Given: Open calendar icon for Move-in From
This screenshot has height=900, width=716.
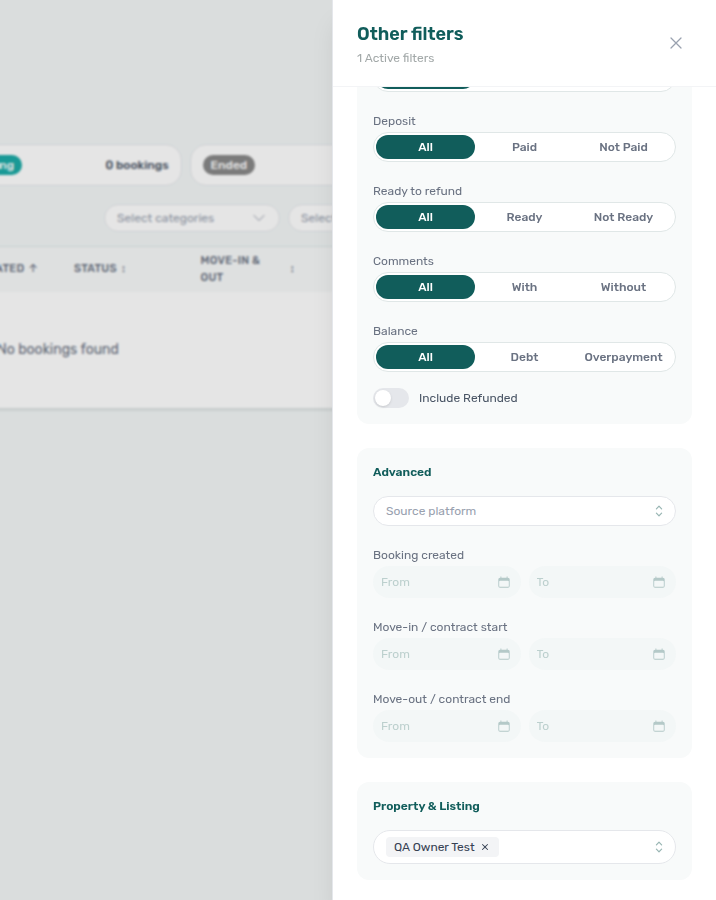Looking at the screenshot, I should click(x=504, y=654).
